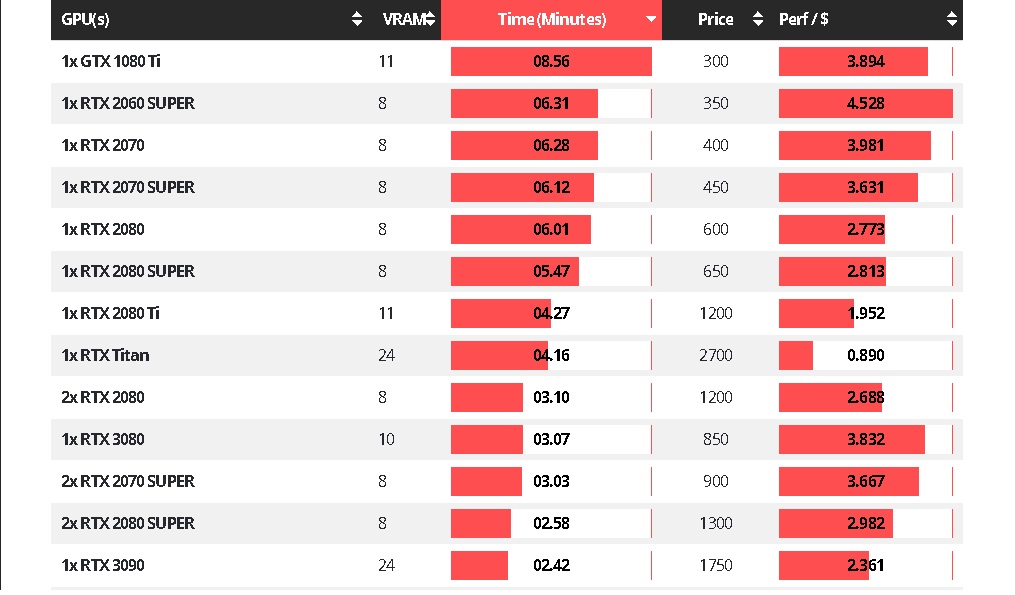The image size is (1015, 595).
Task: Select the Time (Minutes) column header text
Action: tap(552, 19)
